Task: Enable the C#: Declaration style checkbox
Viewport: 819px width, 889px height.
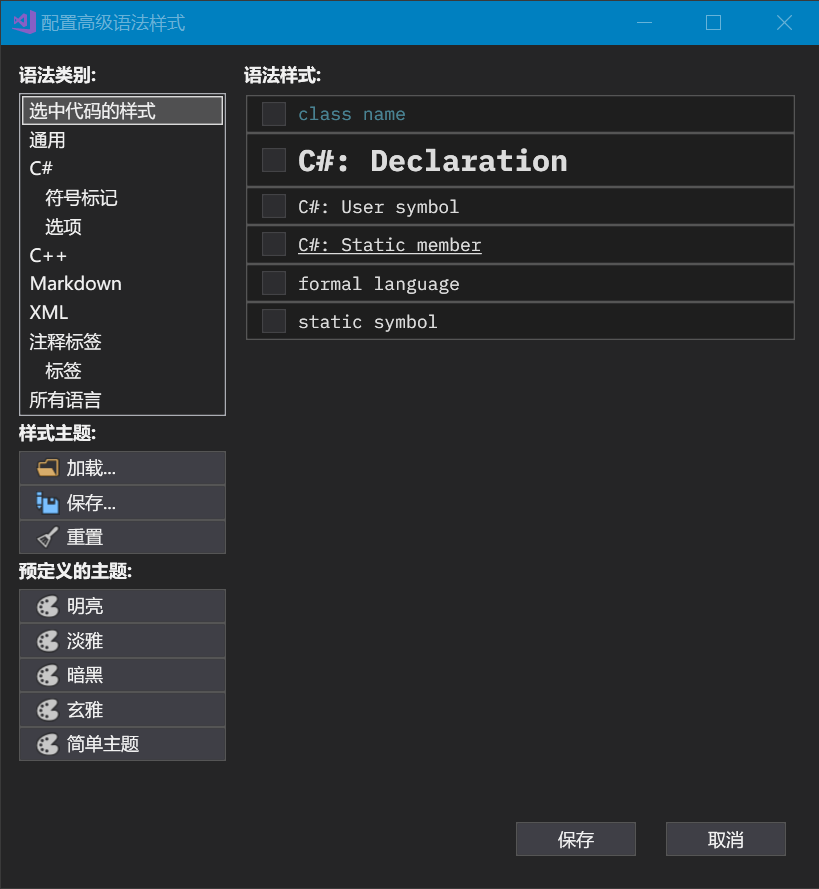Action: pos(272,159)
